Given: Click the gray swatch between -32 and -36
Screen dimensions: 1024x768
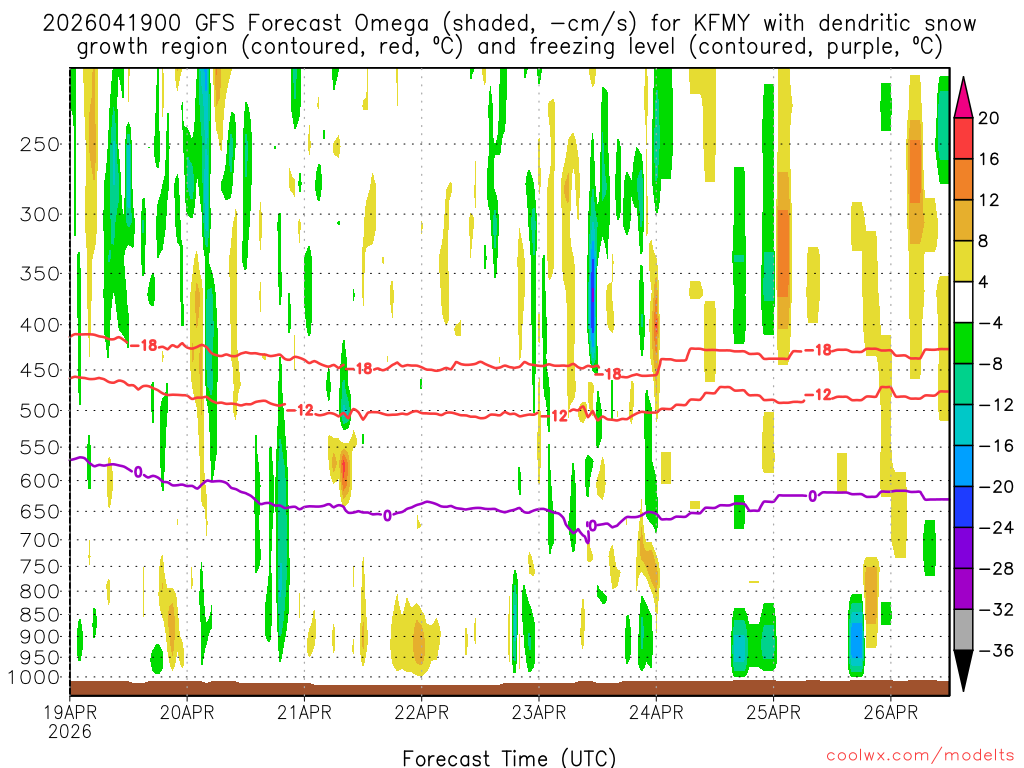Looking at the screenshot, I should [963, 630].
